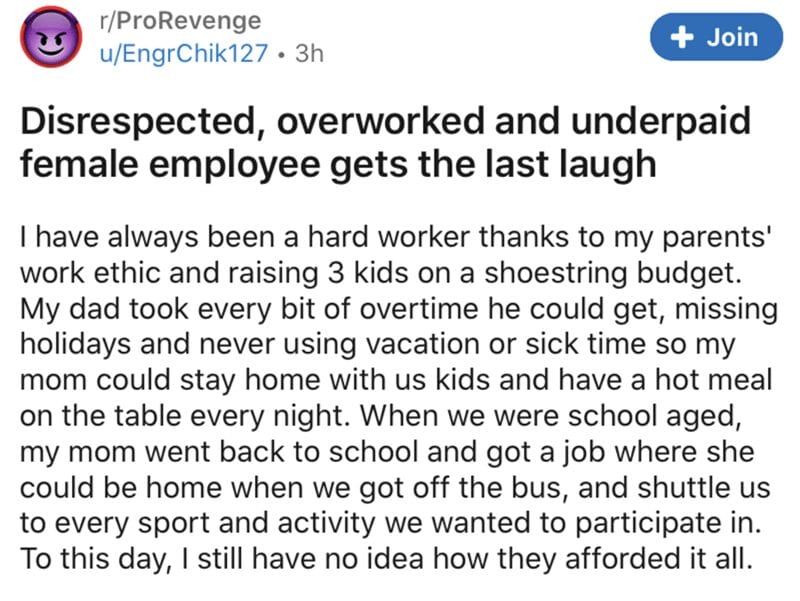
Task: Click the "3h" post timestamp
Action: click(x=309, y=53)
